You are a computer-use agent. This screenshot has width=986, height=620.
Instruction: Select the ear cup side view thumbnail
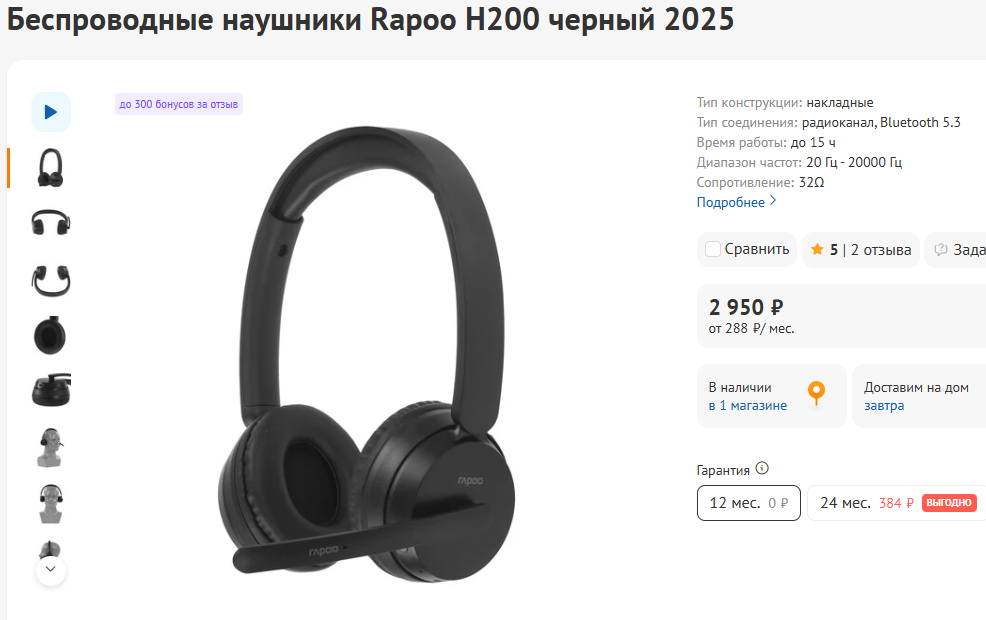(51, 390)
